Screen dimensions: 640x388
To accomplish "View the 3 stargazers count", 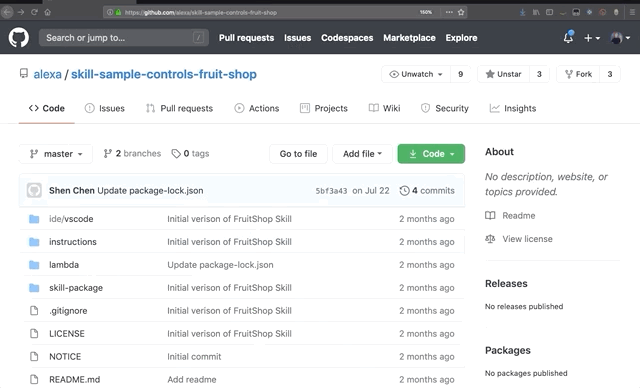I will [x=539, y=74].
